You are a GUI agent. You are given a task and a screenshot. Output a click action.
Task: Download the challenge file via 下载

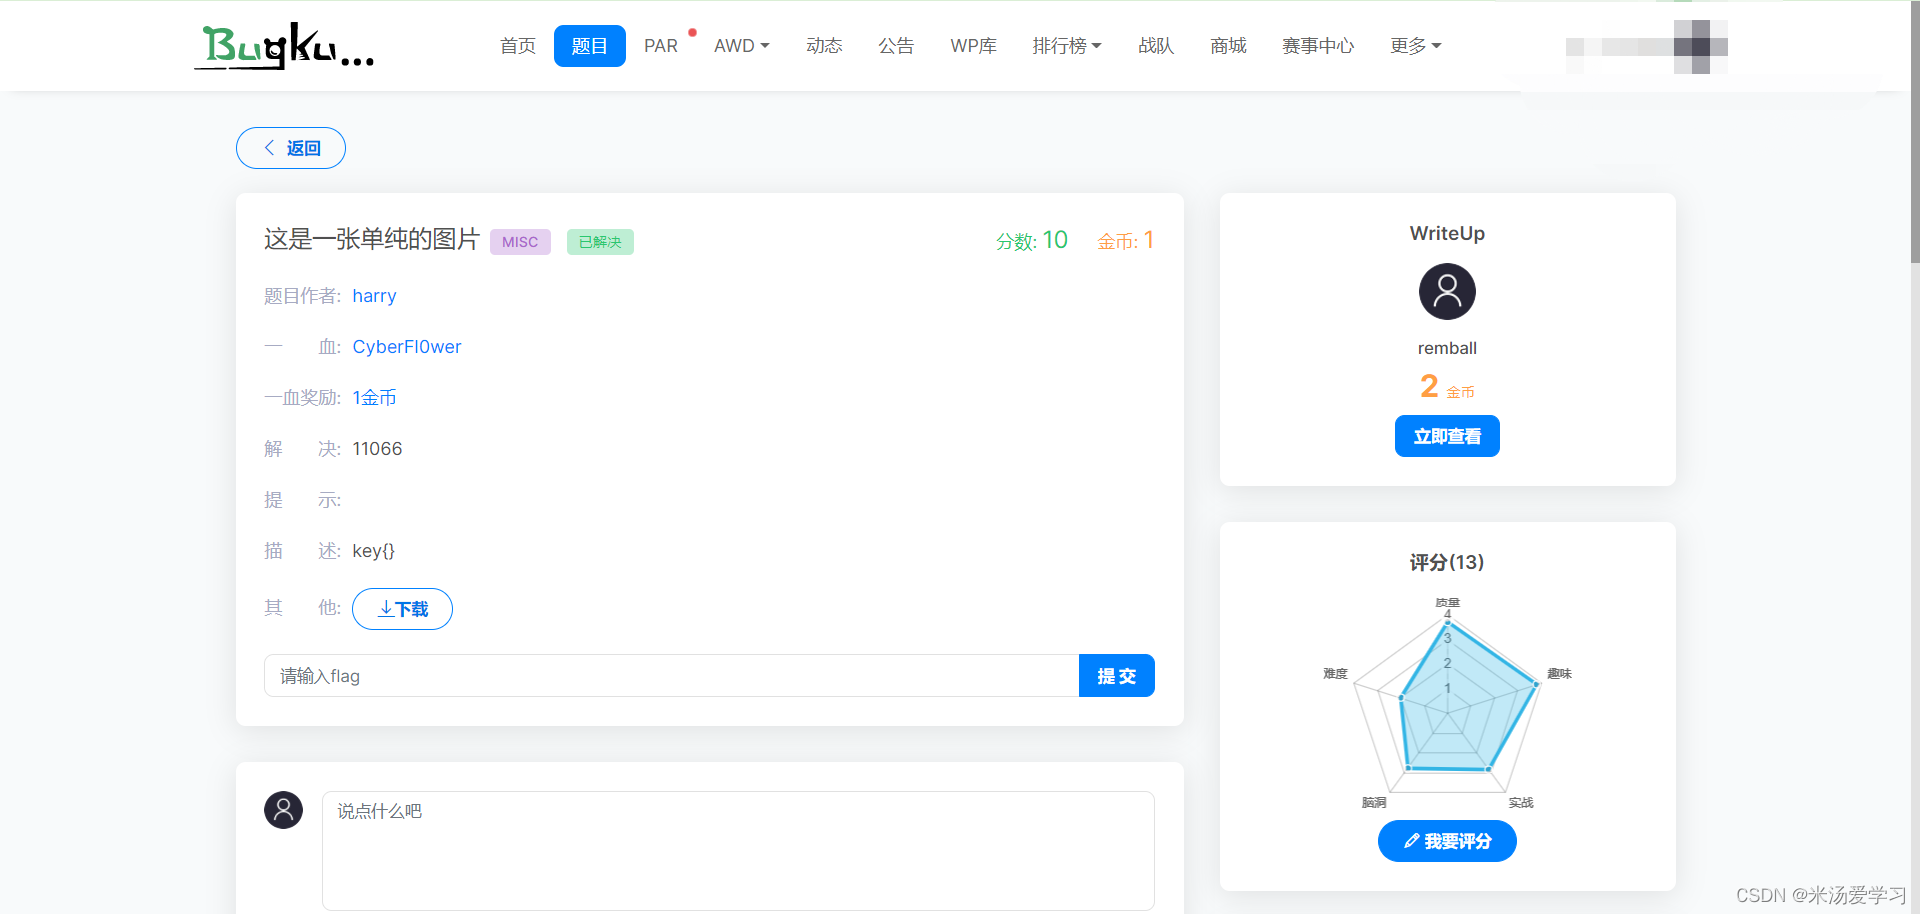(x=402, y=609)
